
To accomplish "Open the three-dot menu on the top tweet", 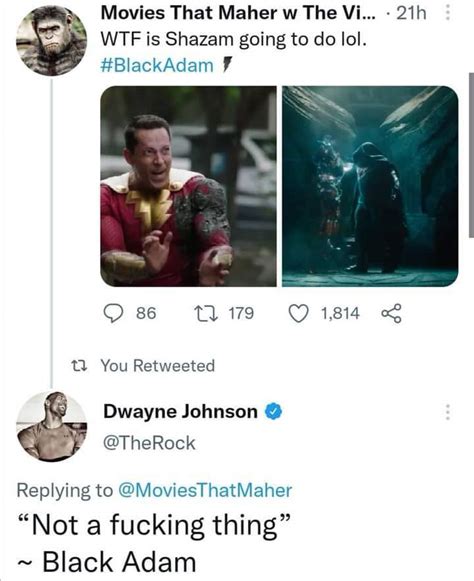I will [x=447, y=14].
